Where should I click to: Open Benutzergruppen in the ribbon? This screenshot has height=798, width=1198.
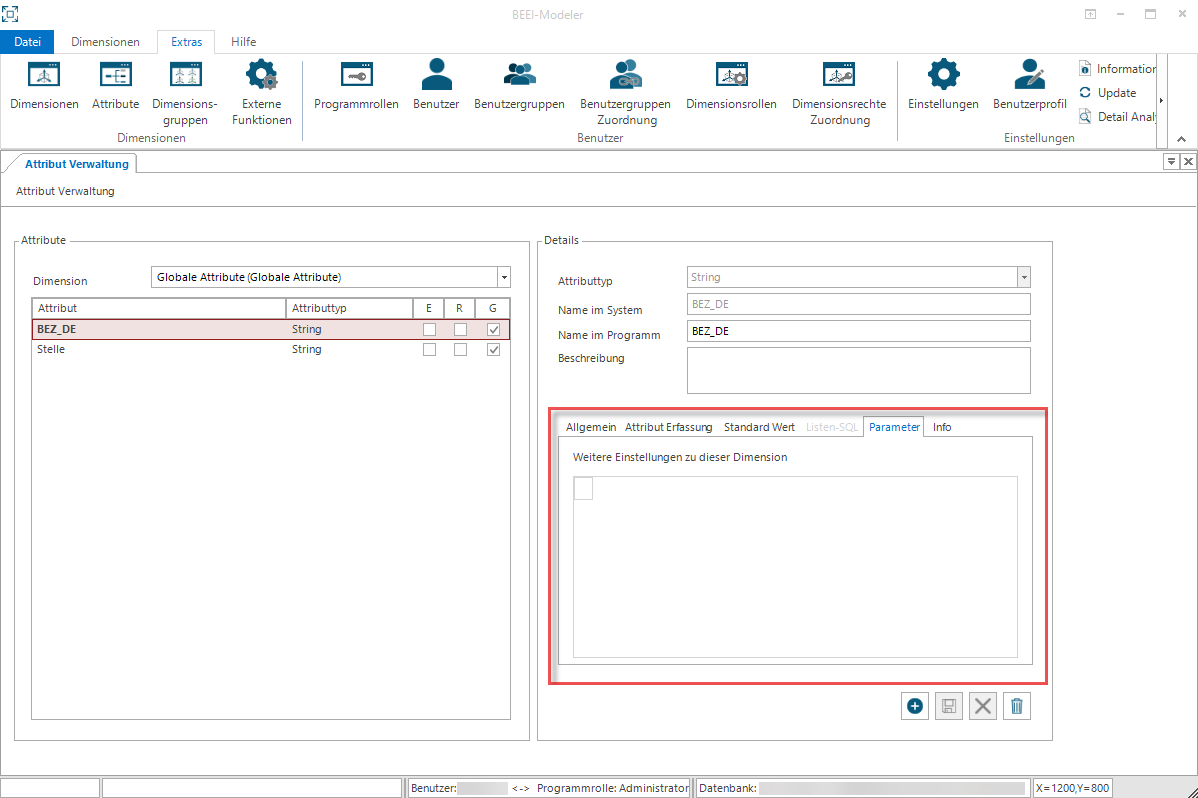(x=520, y=86)
